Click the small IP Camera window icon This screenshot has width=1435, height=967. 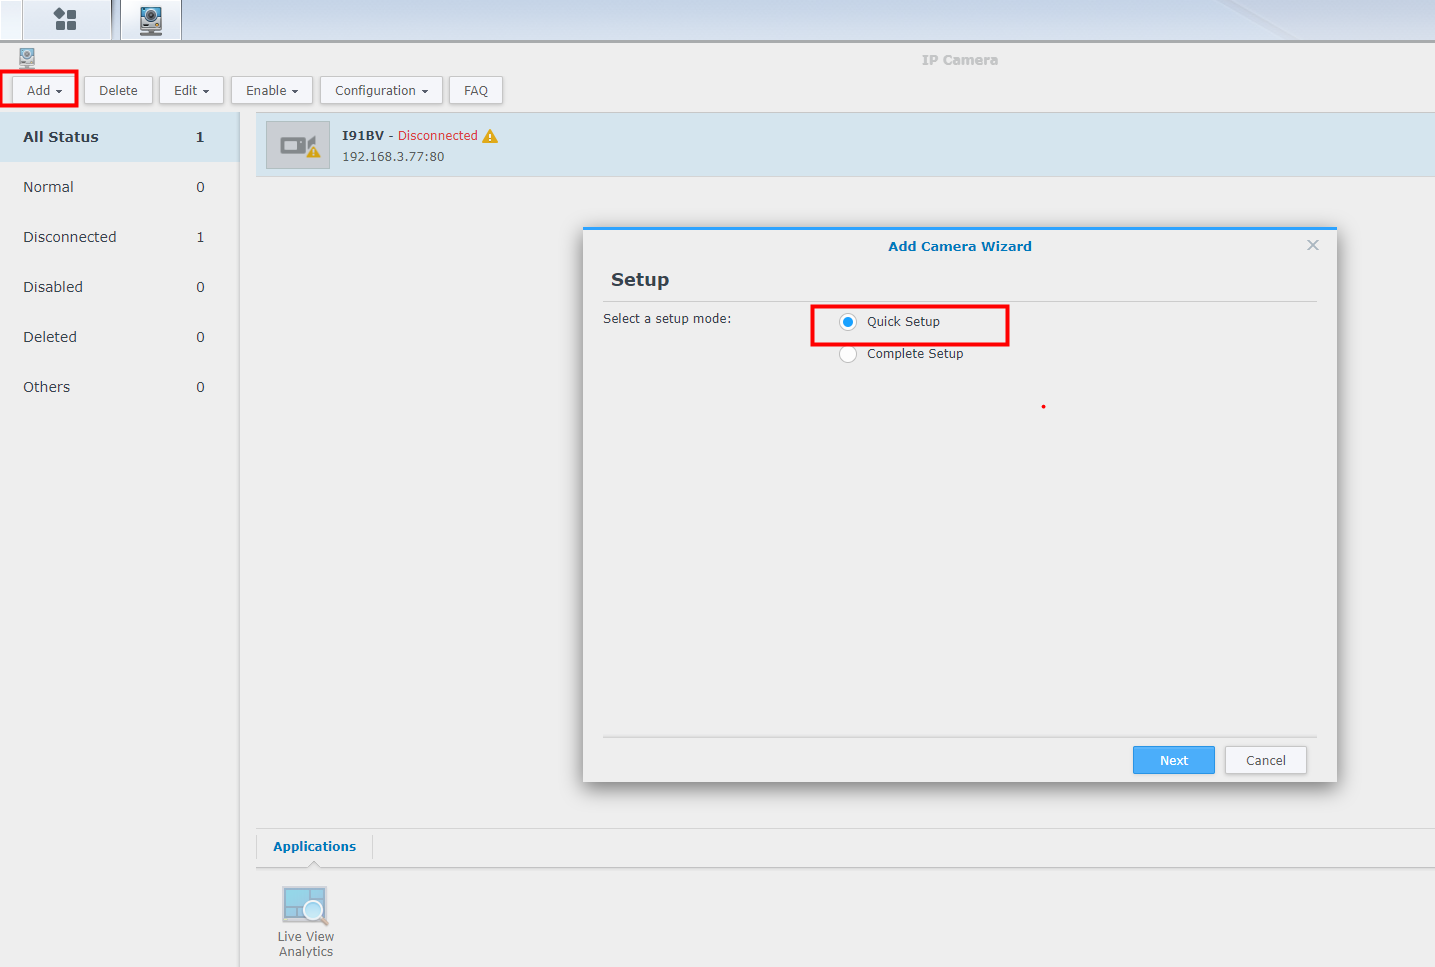[27, 58]
